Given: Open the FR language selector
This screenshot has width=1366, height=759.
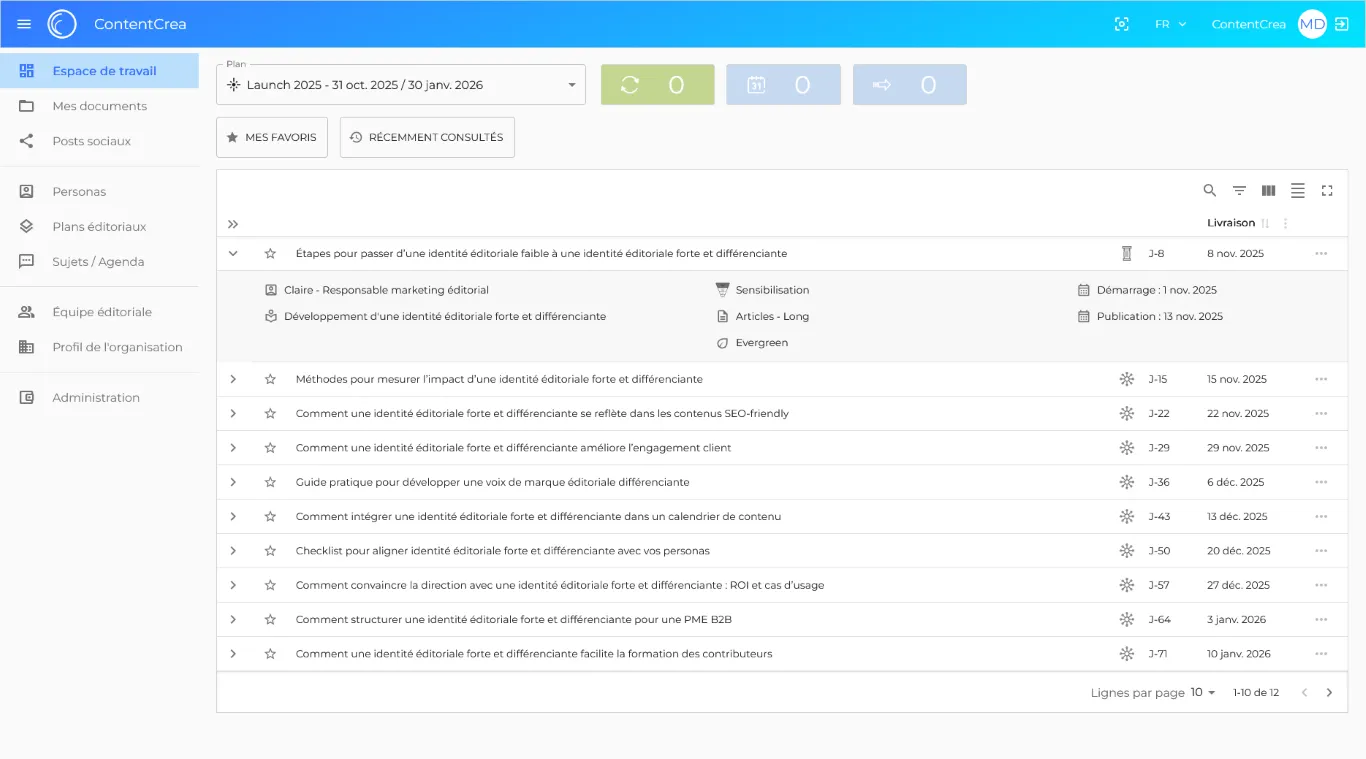Looking at the screenshot, I should coord(1170,24).
